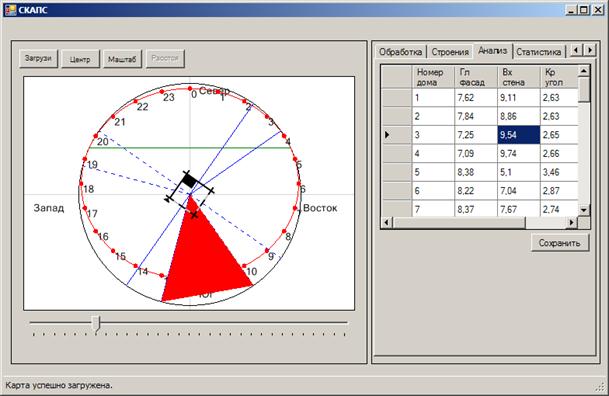Click the СКАПС application icon in title bar
Image resolution: width=609 pixels, height=396 pixels.
(x=10, y=10)
